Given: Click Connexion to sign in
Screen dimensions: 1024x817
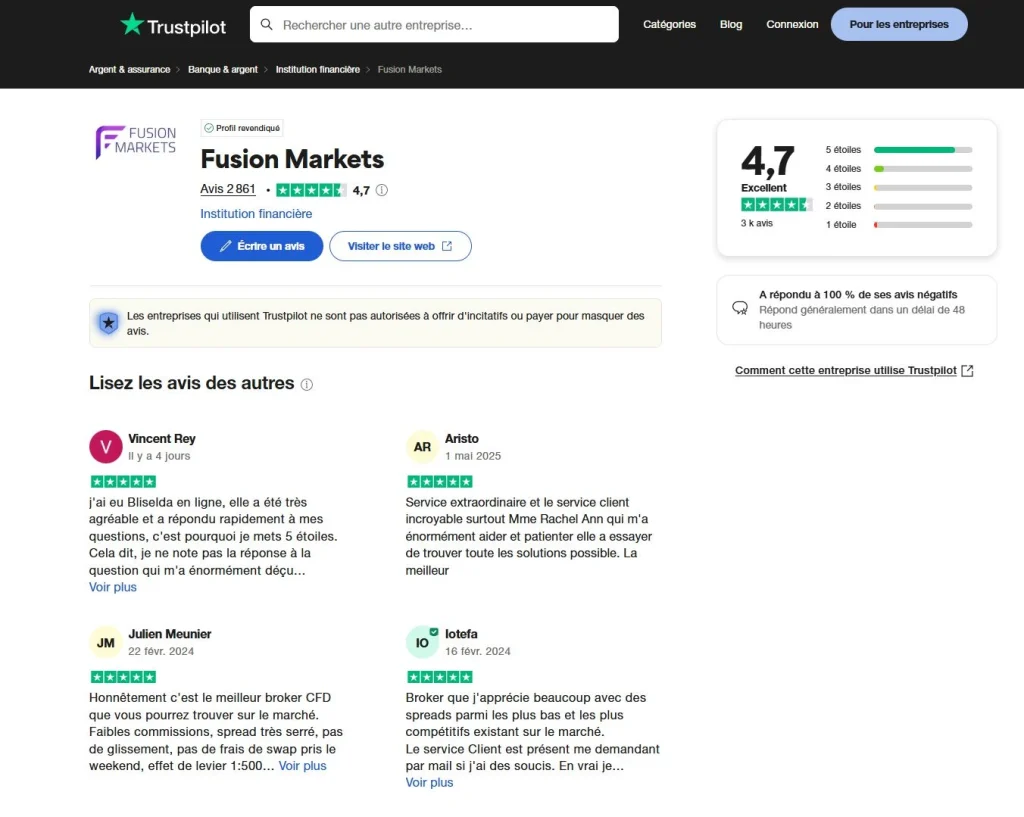Looking at the screenshot, I should (x=792, y=24).
